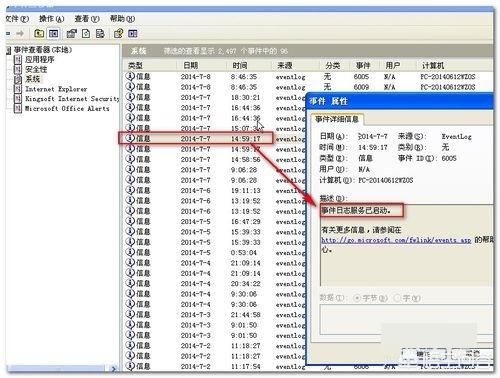The width and height of the screenshot is (500, 378).
Task: Select Kingsoft Internet Security log
Action: tap(72, 99)
